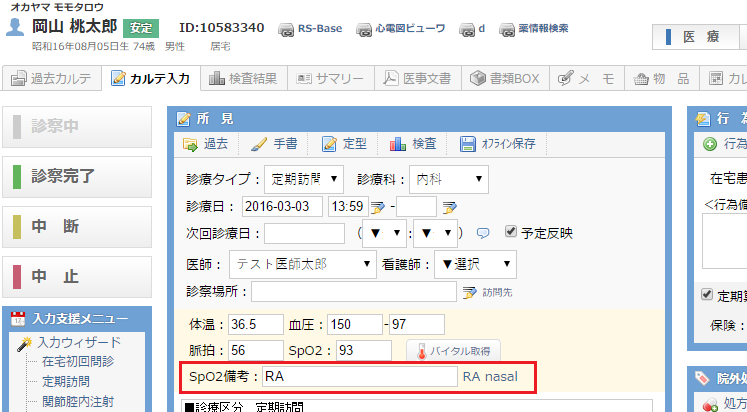Open the 看護師 selection dropdown
747x412 pixels.
click(475, 264)
